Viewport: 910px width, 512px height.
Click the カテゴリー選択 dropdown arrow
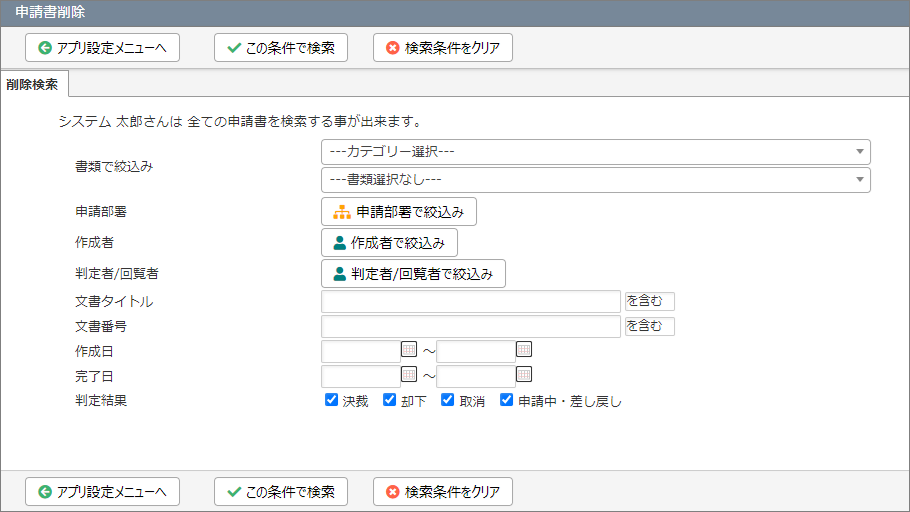(860, 152)
